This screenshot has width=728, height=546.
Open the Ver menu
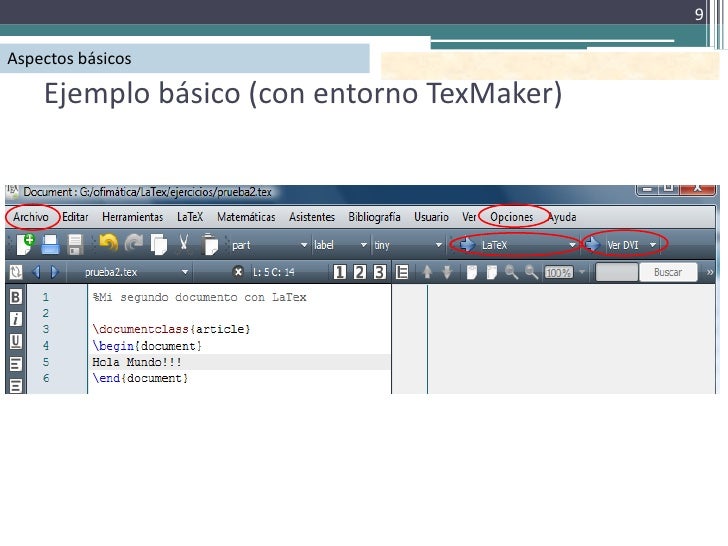(x=469, y=217)
